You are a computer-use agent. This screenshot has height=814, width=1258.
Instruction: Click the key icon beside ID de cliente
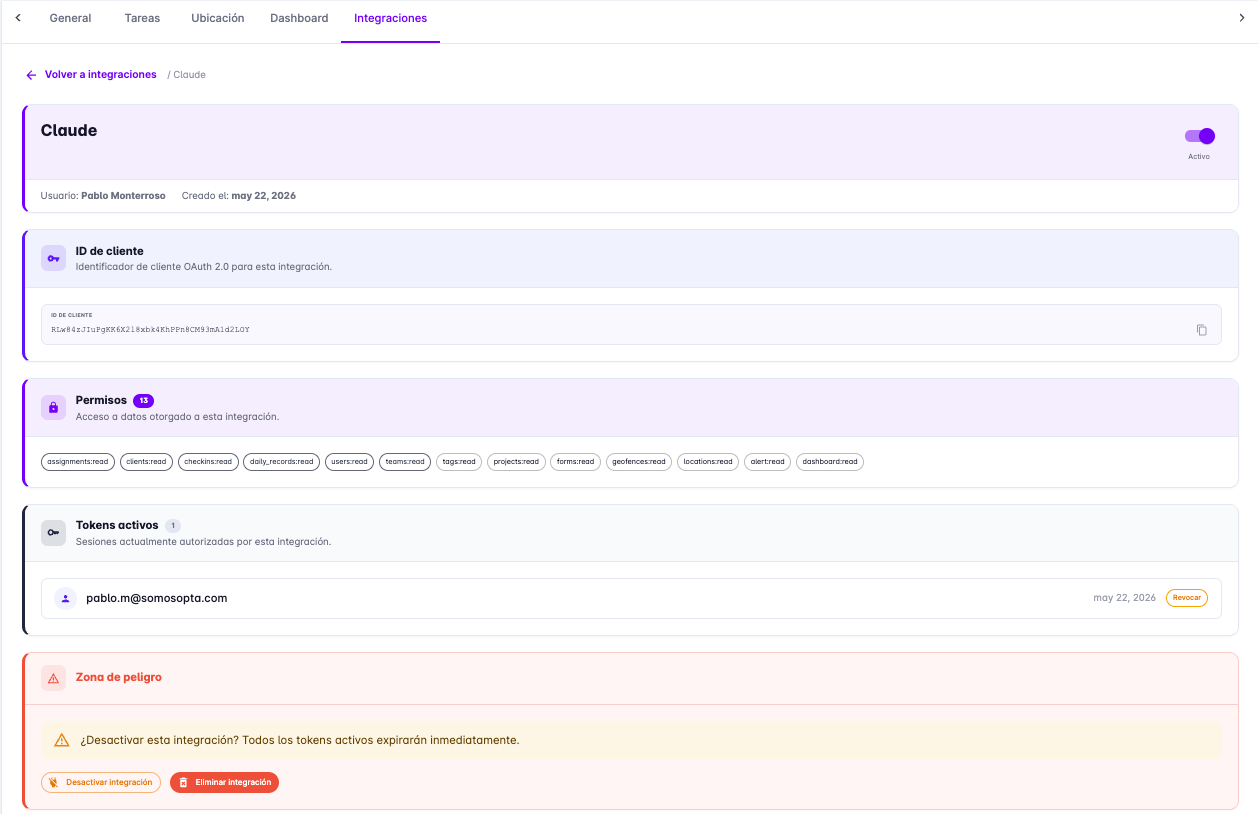tap(53, 258)
